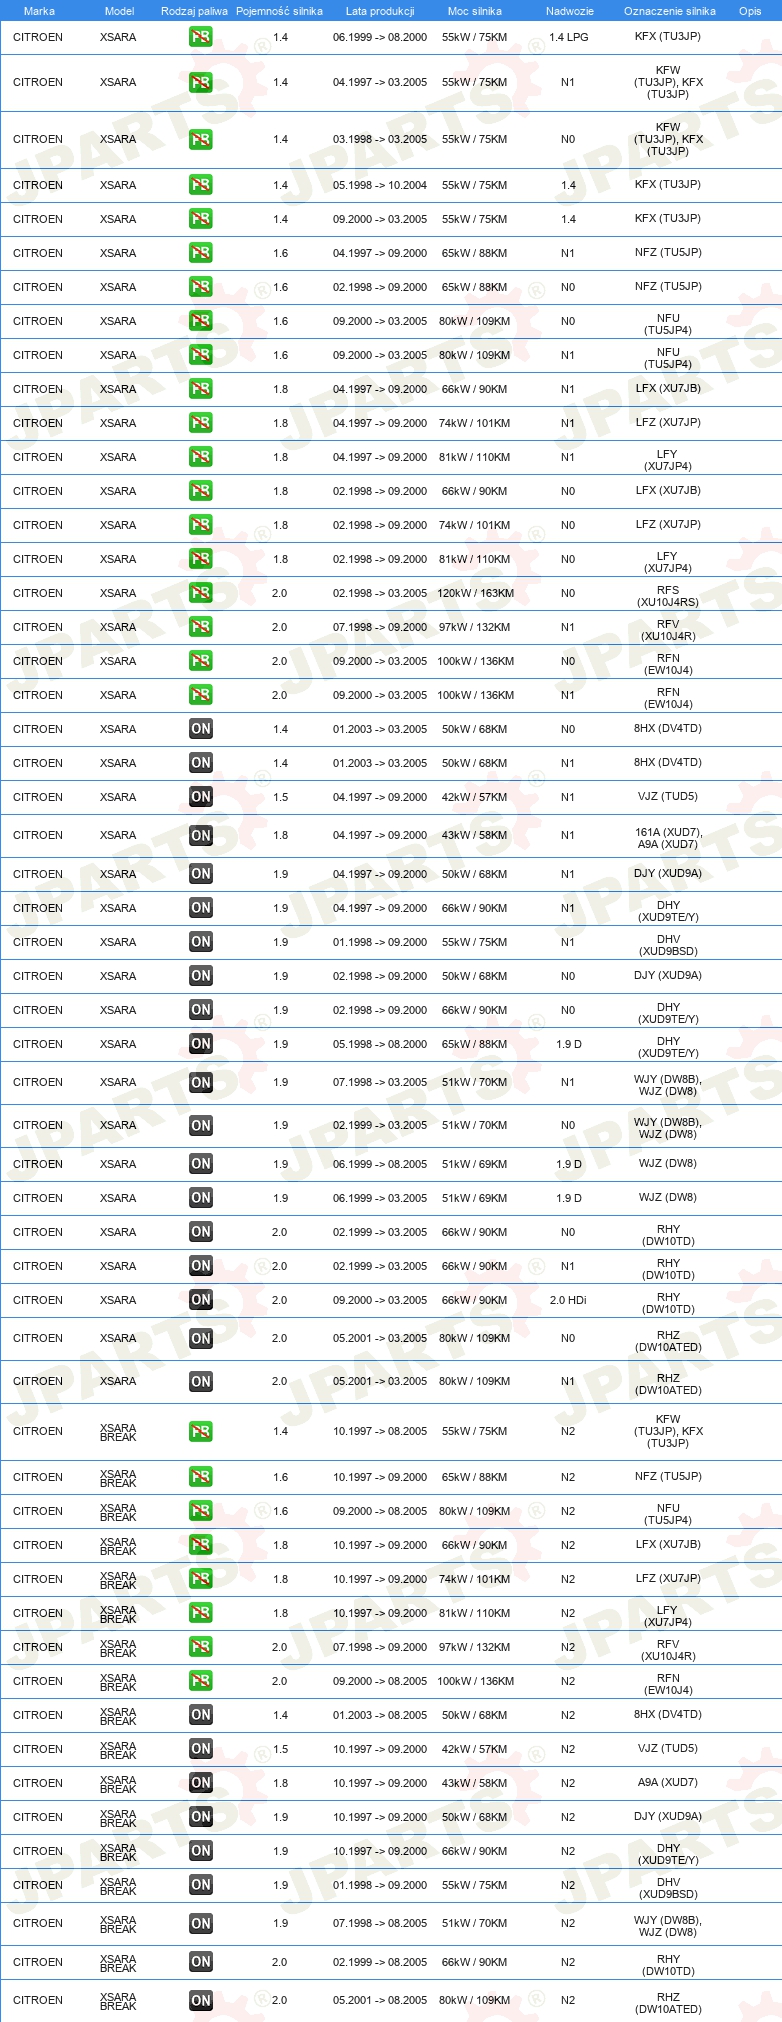The height and width of the screenshot is (2022, 782).
Task: Select 'KFX (TU3JP)' in the 1.4 LPG row
Action: (x=668, y=37)
